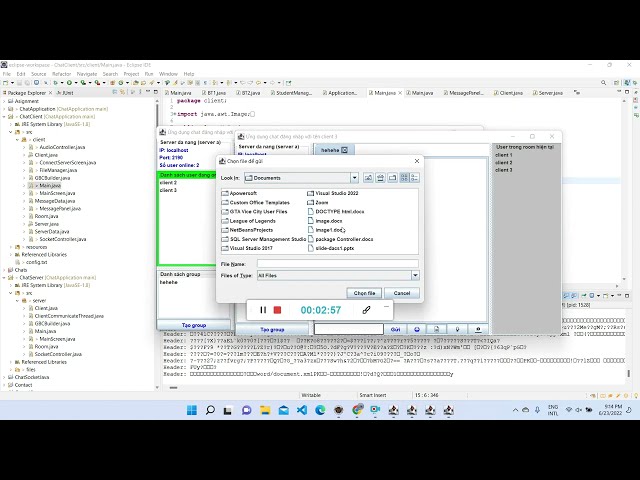Select image.docx in file list
The height and width of the screenshot is (480, 640).
pyautogui.click(x=325, y=221)
